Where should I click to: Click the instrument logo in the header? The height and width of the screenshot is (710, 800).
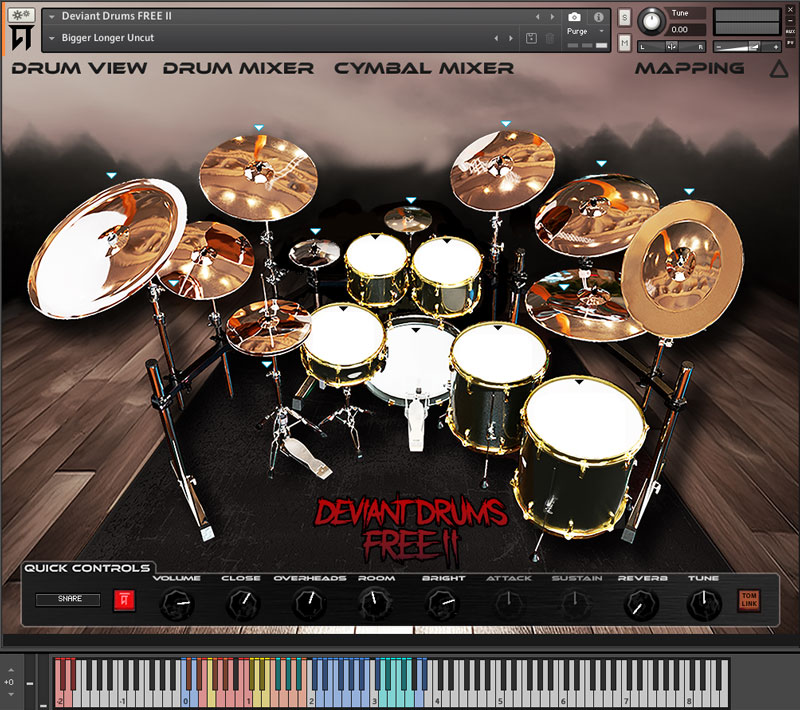21,38
